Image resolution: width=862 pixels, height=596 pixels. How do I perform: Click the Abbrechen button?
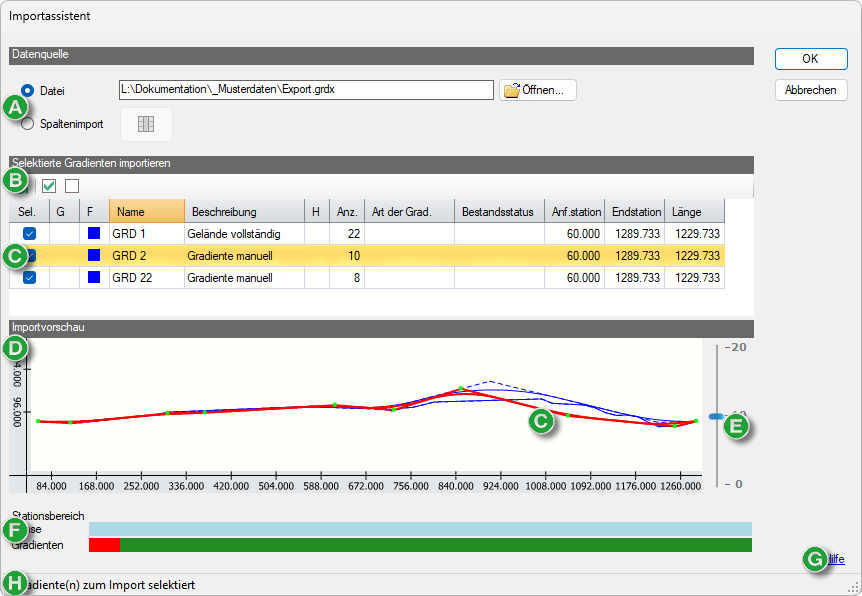coord(811,90)
